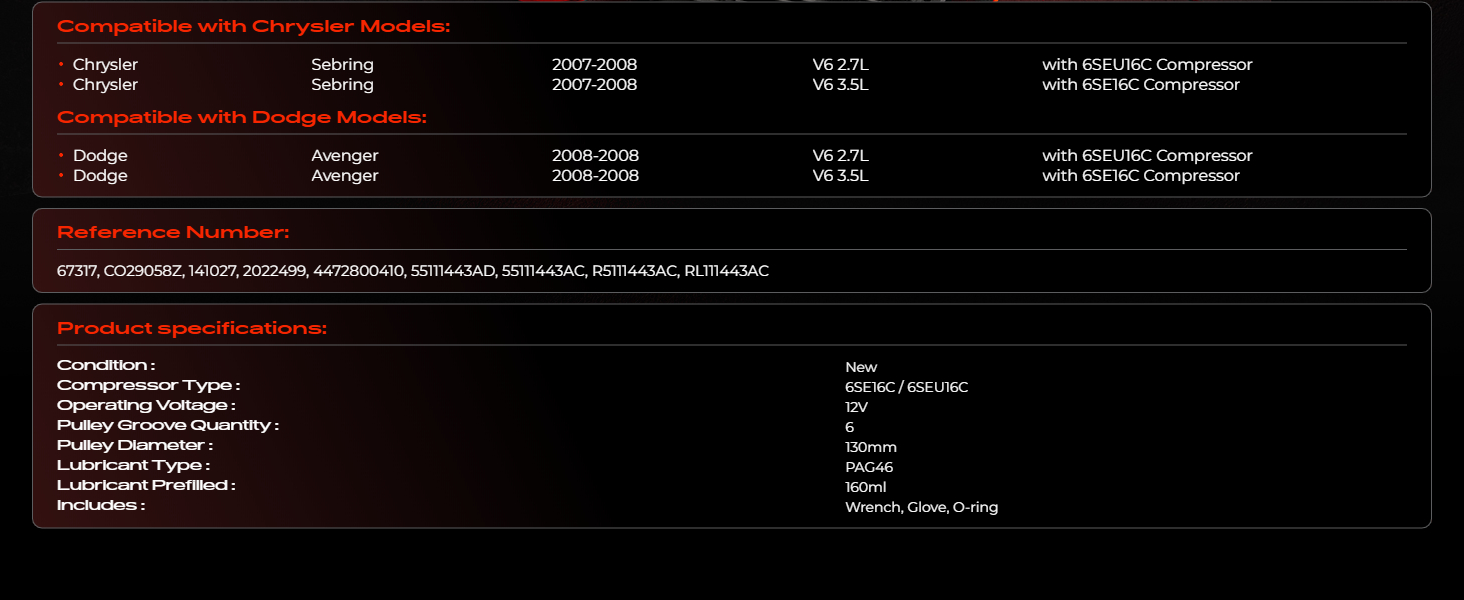The height and width of the screenshot is (600, 1464).
Task: Click the "Condition :" specification label
Action: [106, 366]
